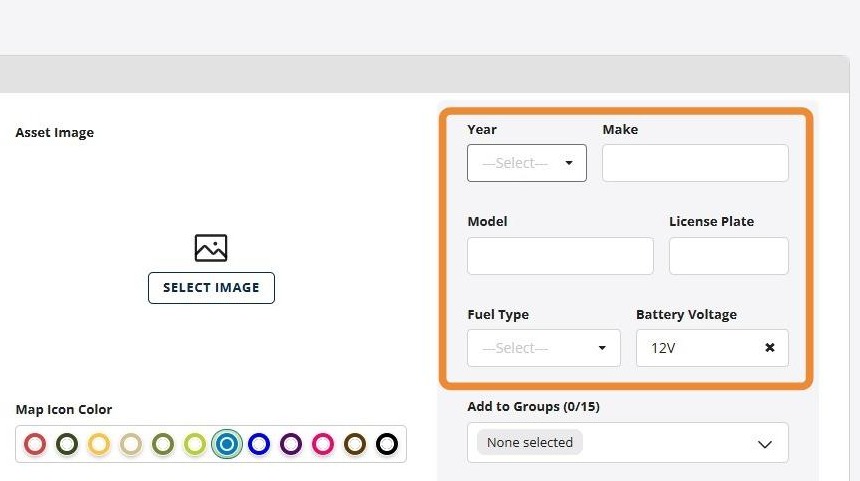860x481 pixels.
Task: Open the Year select dropdown
Action: click(x=527, y=163)
